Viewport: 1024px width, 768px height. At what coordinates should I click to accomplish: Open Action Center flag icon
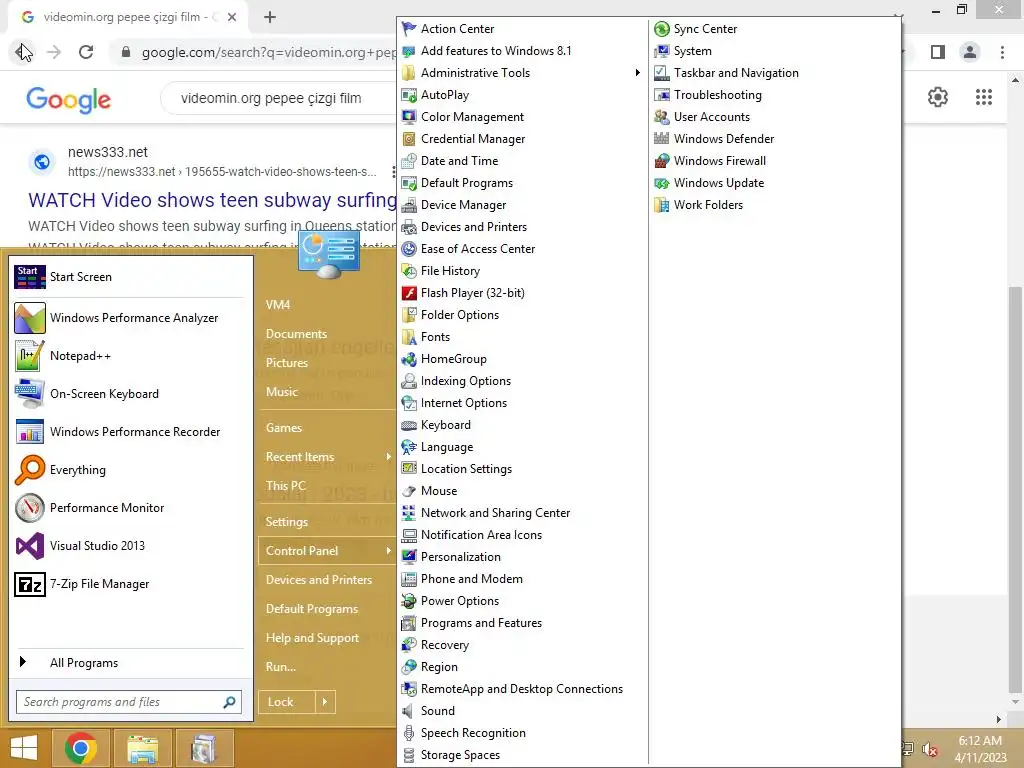[x=409, y=29]
